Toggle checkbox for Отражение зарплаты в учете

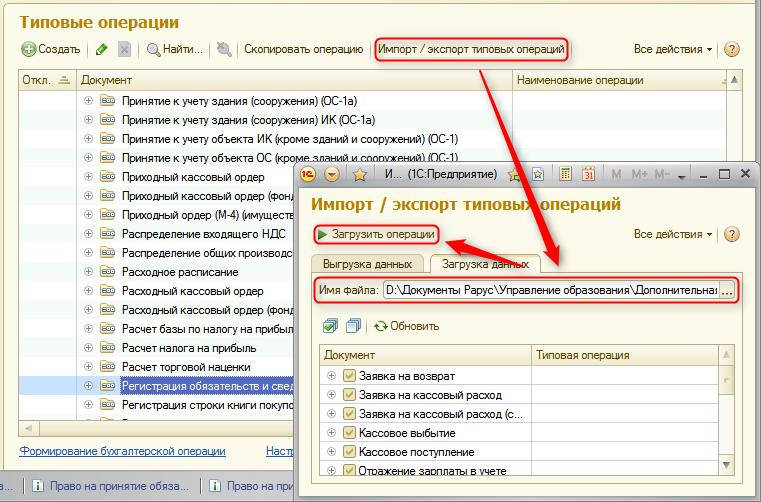click(x=349, y=470)
